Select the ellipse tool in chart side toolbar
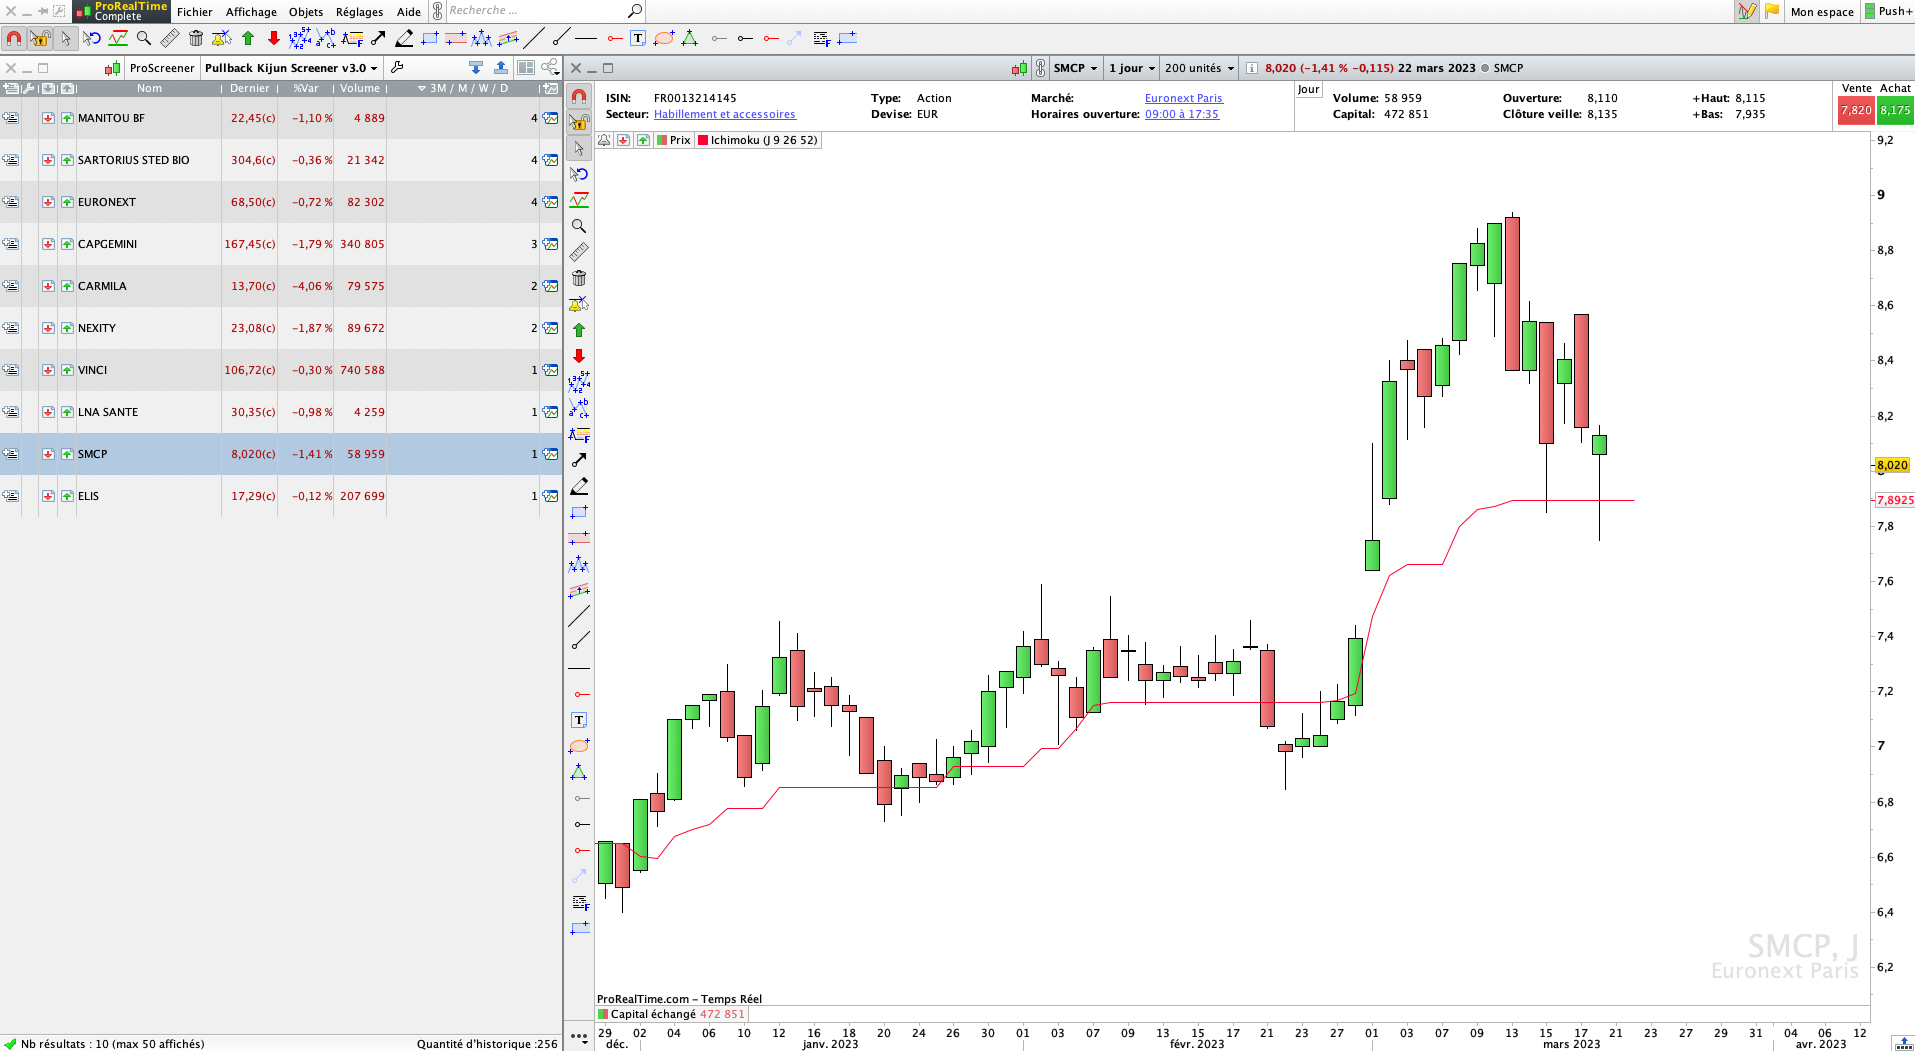This screenshot has height=1051, width=1915. point(579,746)
